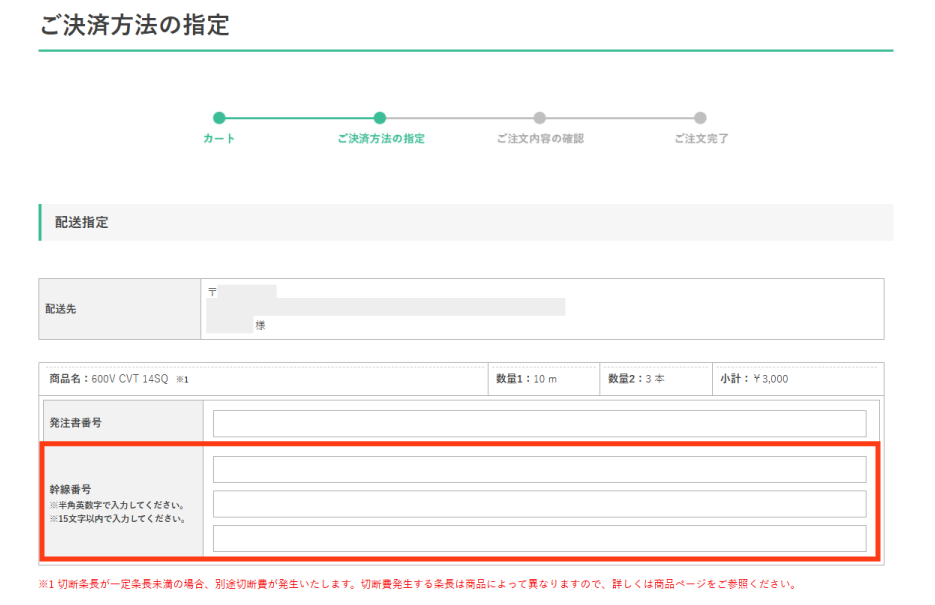Image resolution: width=935 pixels, height=605 pixels.
Task: Click the 幹線番号 field label
Action: pos(70,490)
